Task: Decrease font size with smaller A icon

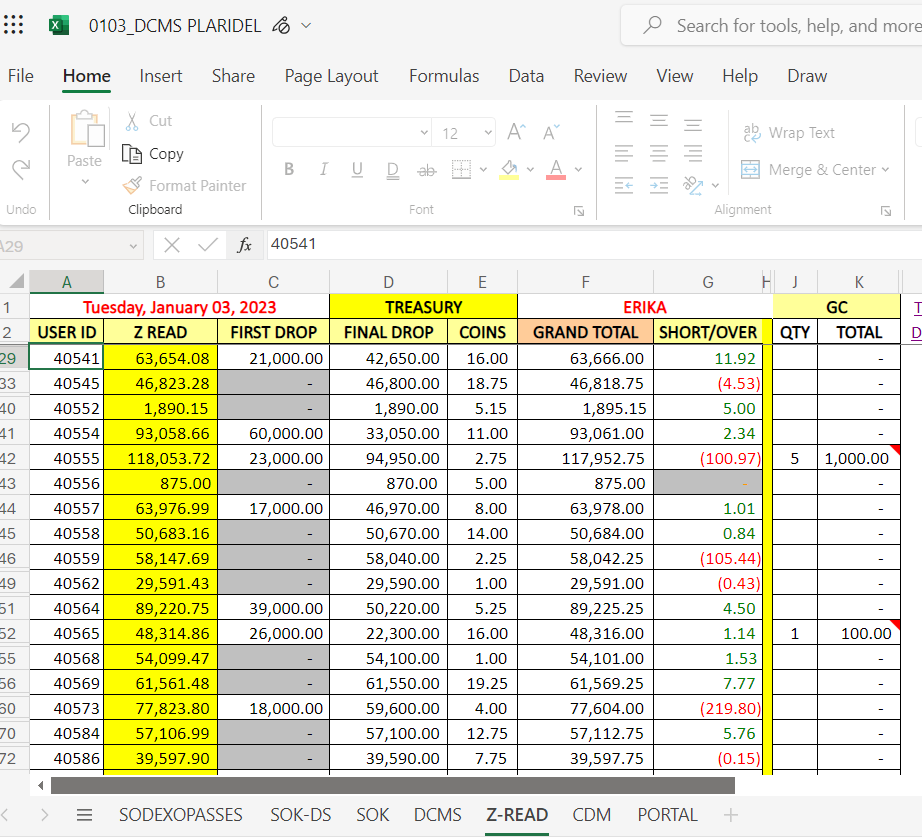Action: pos(551,133)
